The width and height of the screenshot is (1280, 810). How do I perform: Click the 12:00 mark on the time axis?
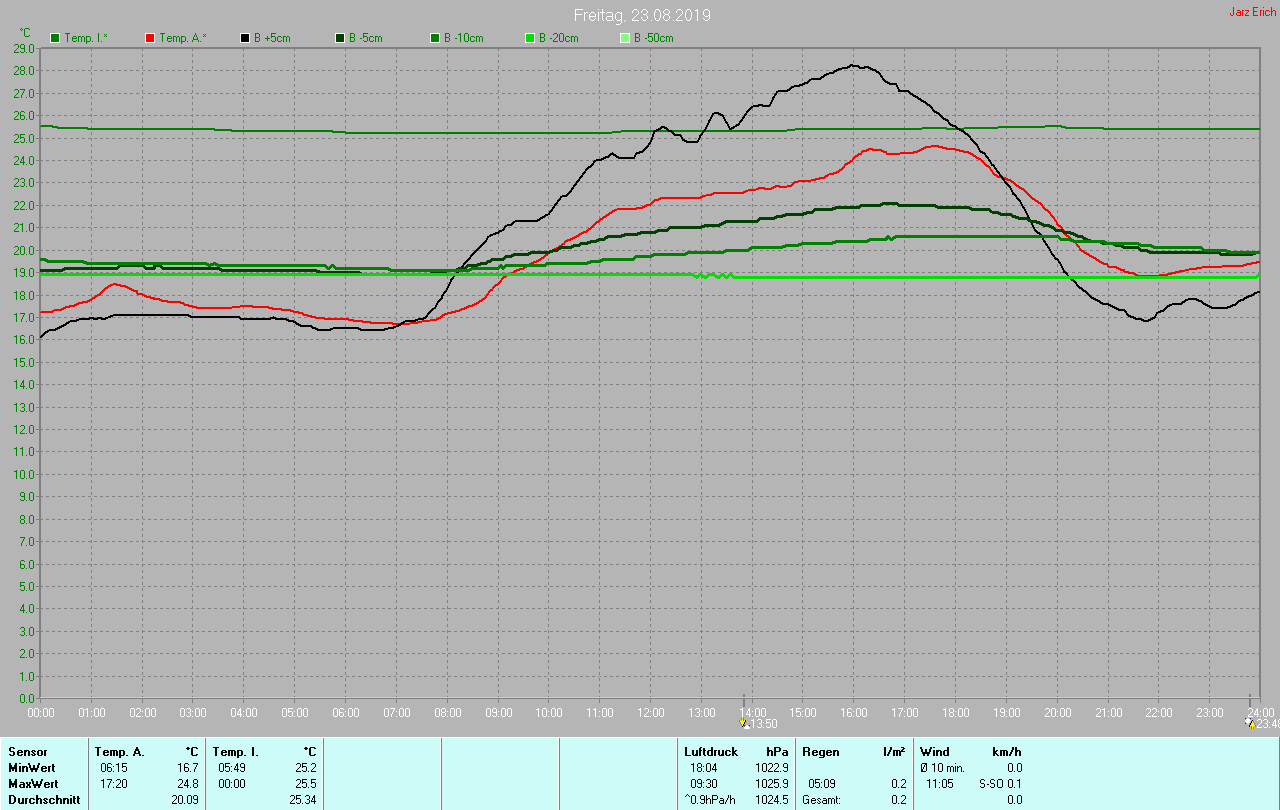coord(651,712)
